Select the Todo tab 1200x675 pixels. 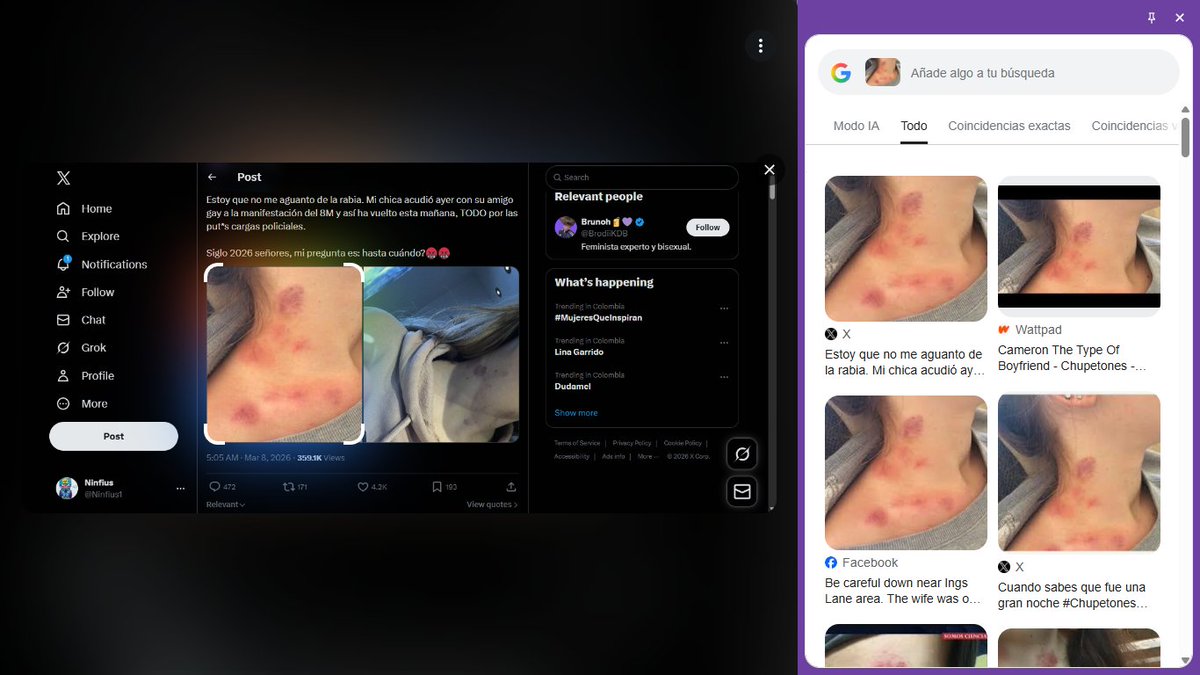[914, 126]
